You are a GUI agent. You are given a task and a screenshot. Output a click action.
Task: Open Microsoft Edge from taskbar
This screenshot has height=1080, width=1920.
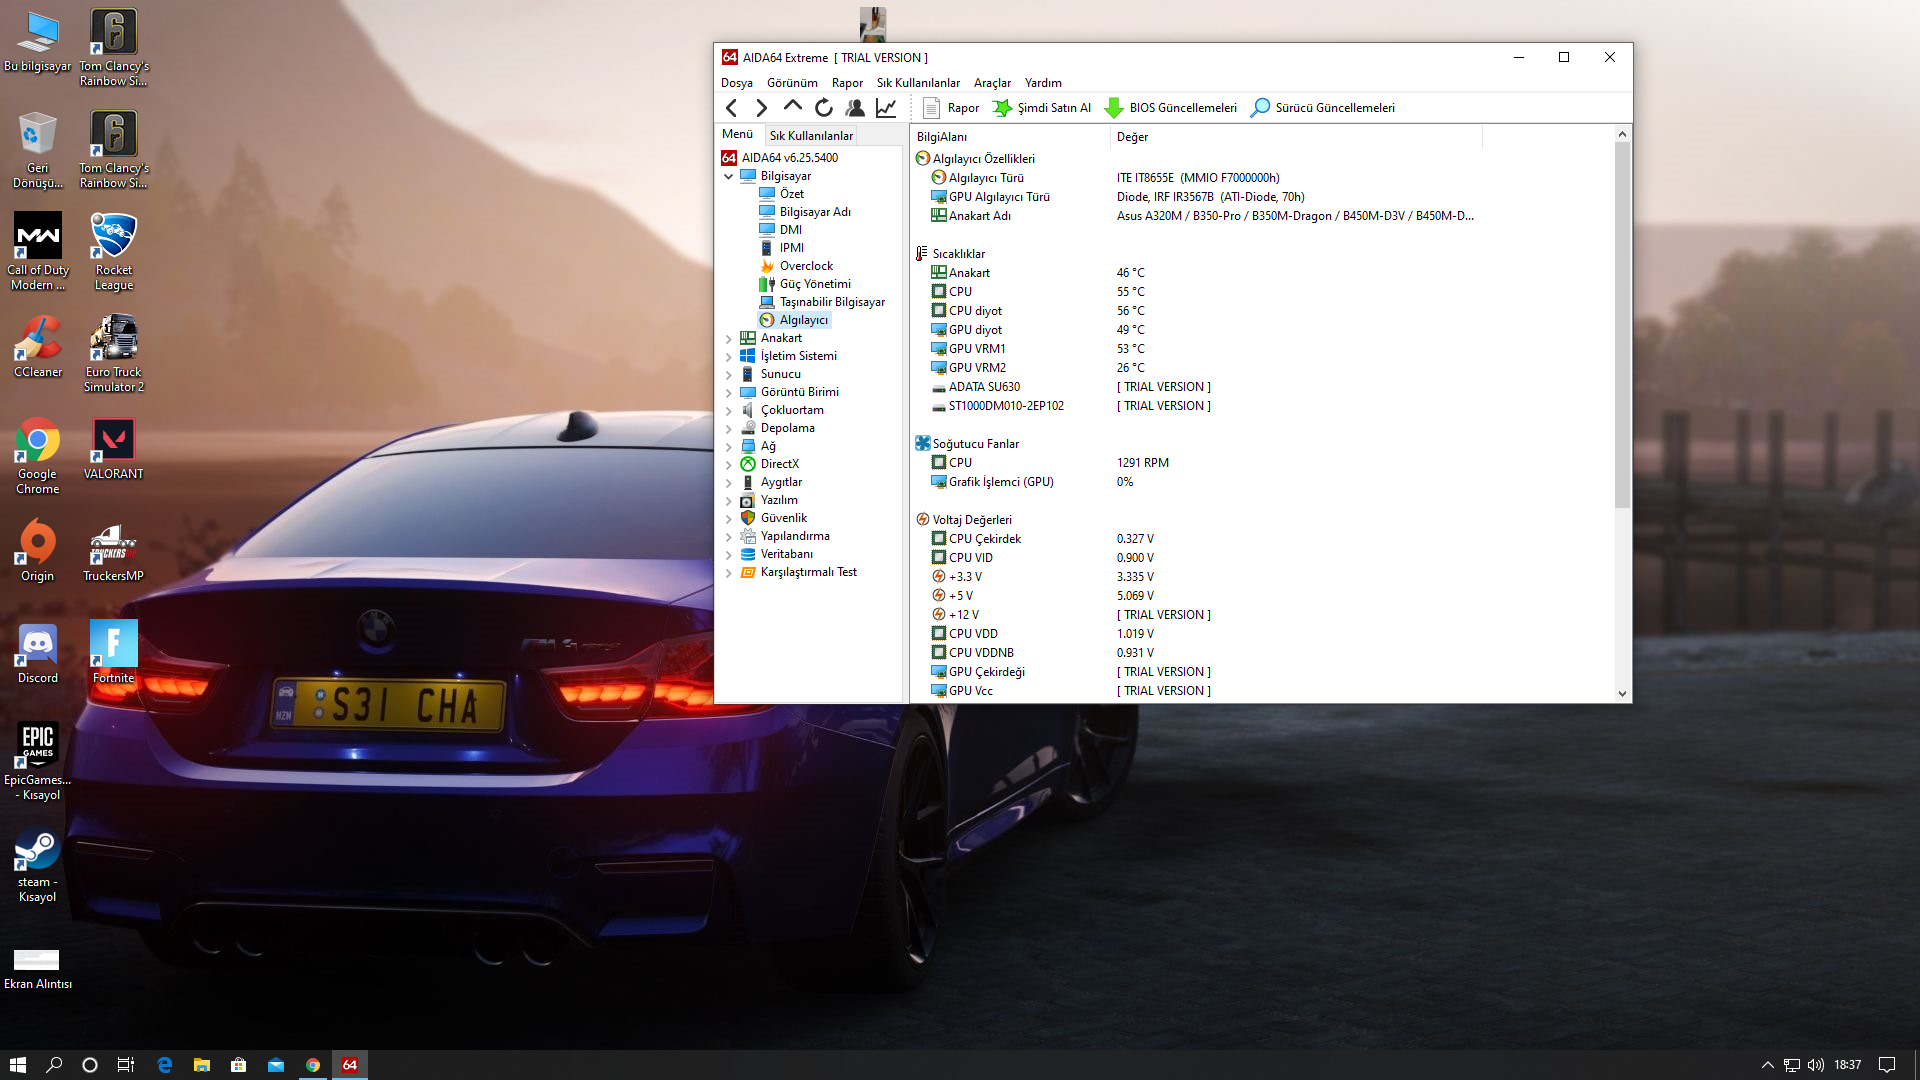click(164, 1065)
